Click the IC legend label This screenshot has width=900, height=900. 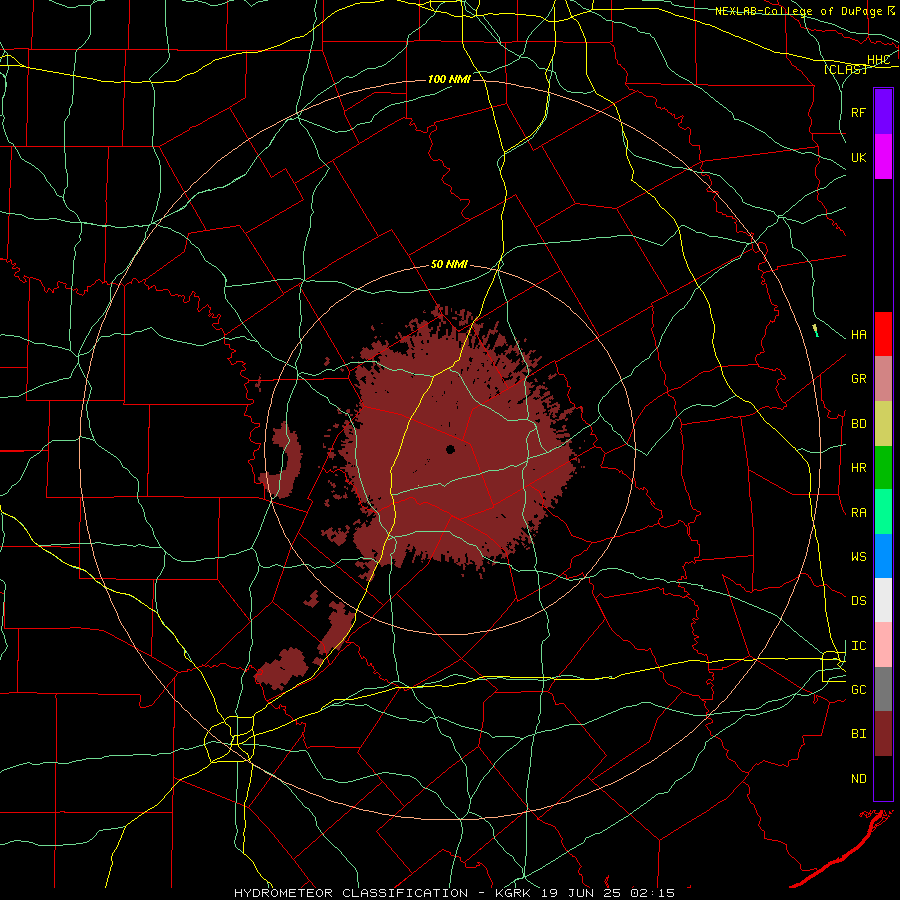858,646
